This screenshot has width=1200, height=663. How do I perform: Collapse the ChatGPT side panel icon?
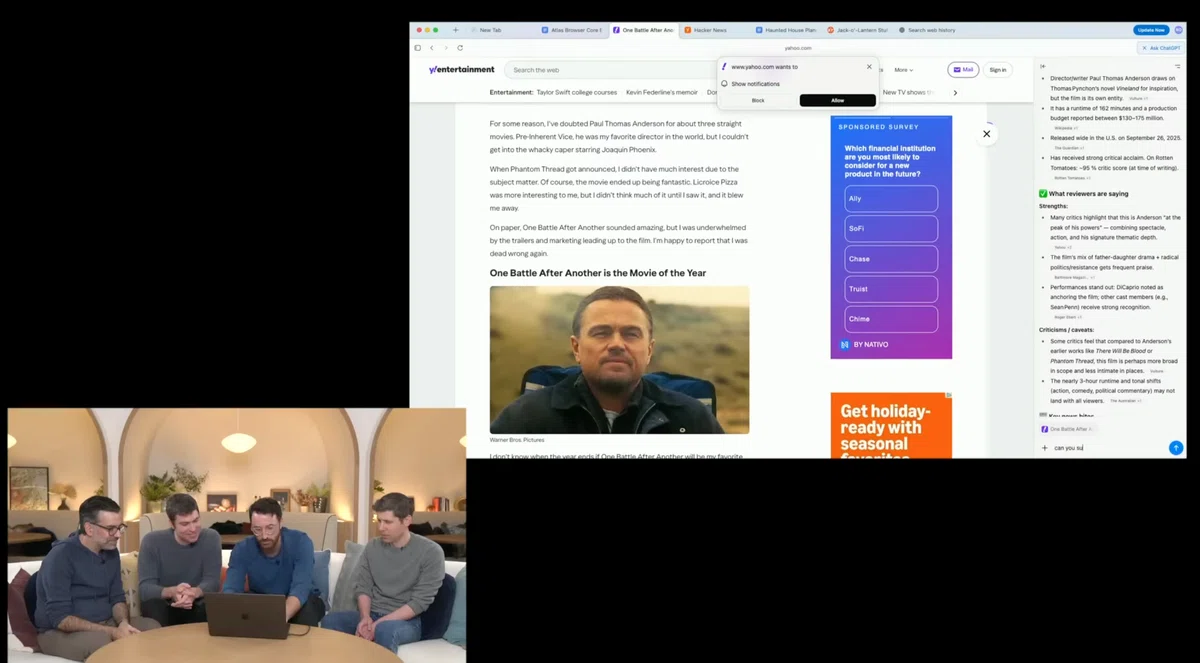click(x=1043, y=66)
